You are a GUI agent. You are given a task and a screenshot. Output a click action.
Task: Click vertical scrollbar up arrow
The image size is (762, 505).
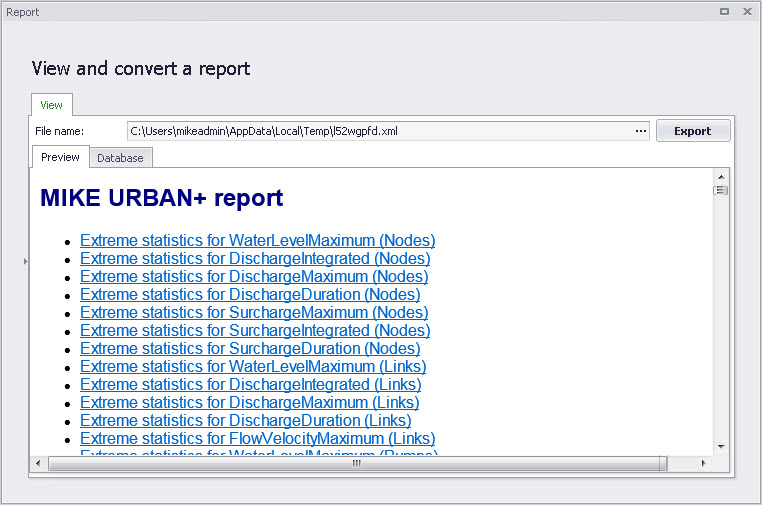pos(721,177)
